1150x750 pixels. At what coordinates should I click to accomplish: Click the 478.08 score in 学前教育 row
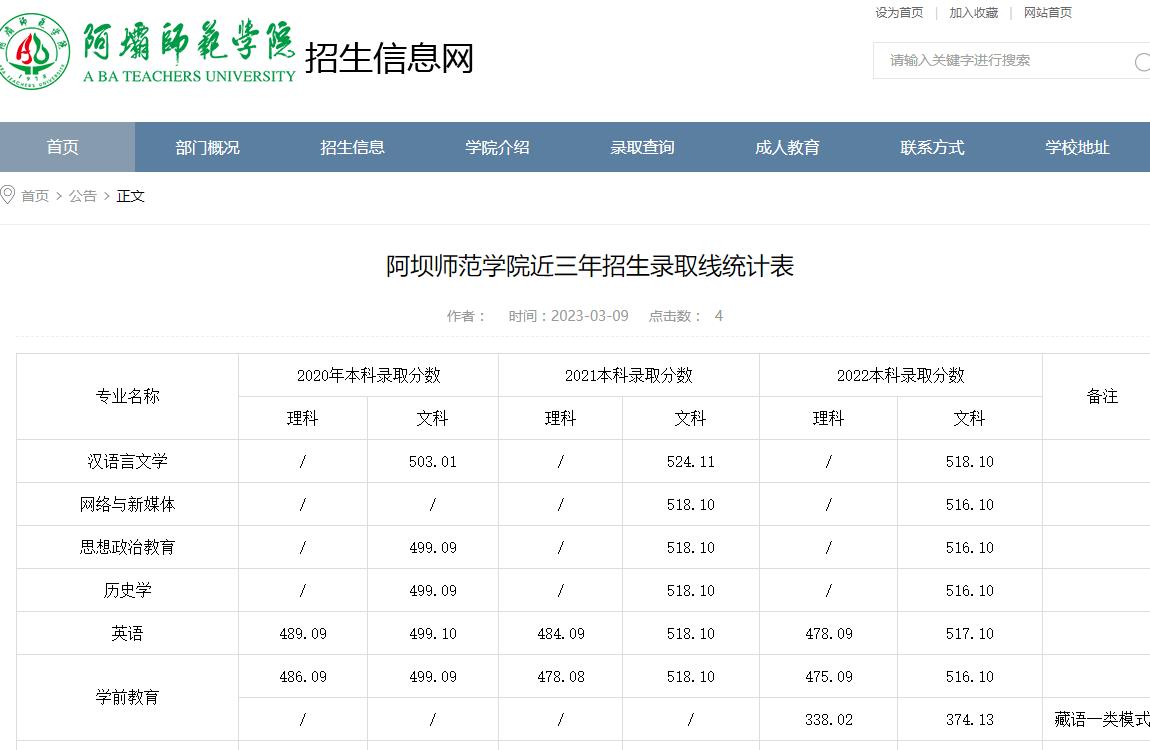(x=561, y=677)
